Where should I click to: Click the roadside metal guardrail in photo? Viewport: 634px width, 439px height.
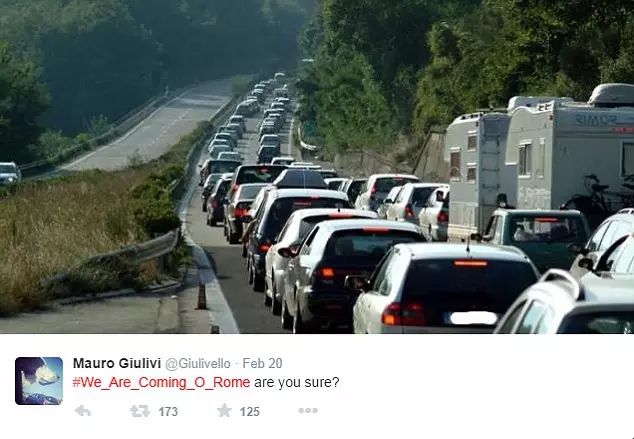(121, 257)
